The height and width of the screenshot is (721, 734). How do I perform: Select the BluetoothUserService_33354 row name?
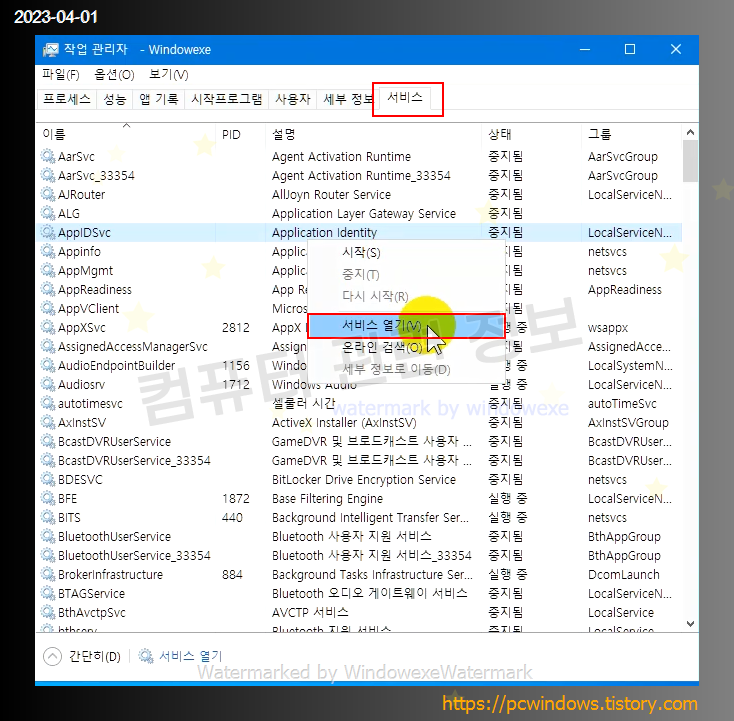point(134,555)
